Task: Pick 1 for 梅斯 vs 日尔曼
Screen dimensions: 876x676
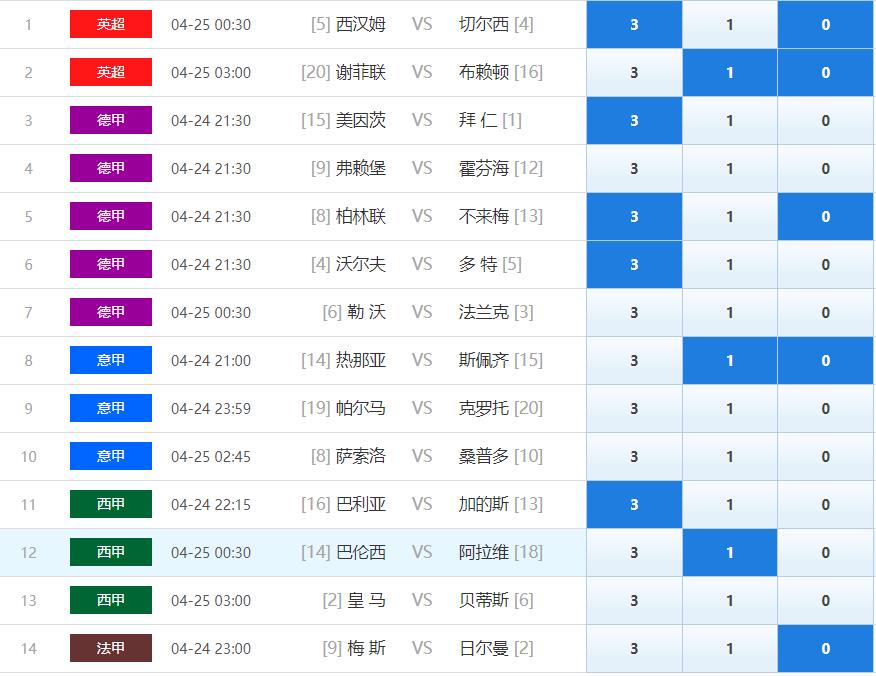Action: coord(730,649)
